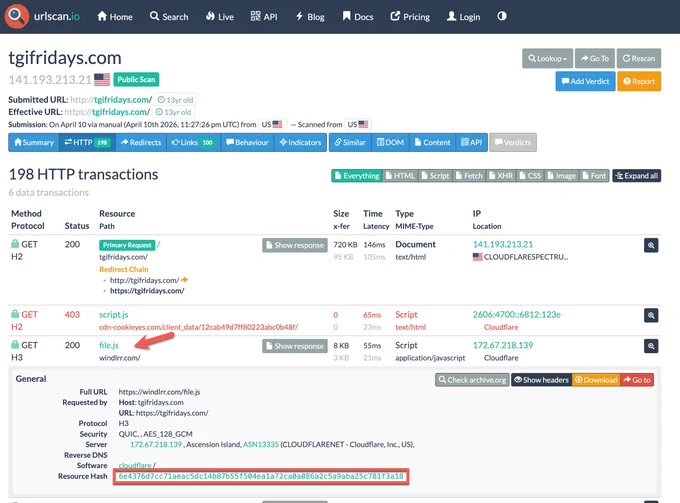Switch to the Summary tab
The image size is (680, 503).
(34, 142)
